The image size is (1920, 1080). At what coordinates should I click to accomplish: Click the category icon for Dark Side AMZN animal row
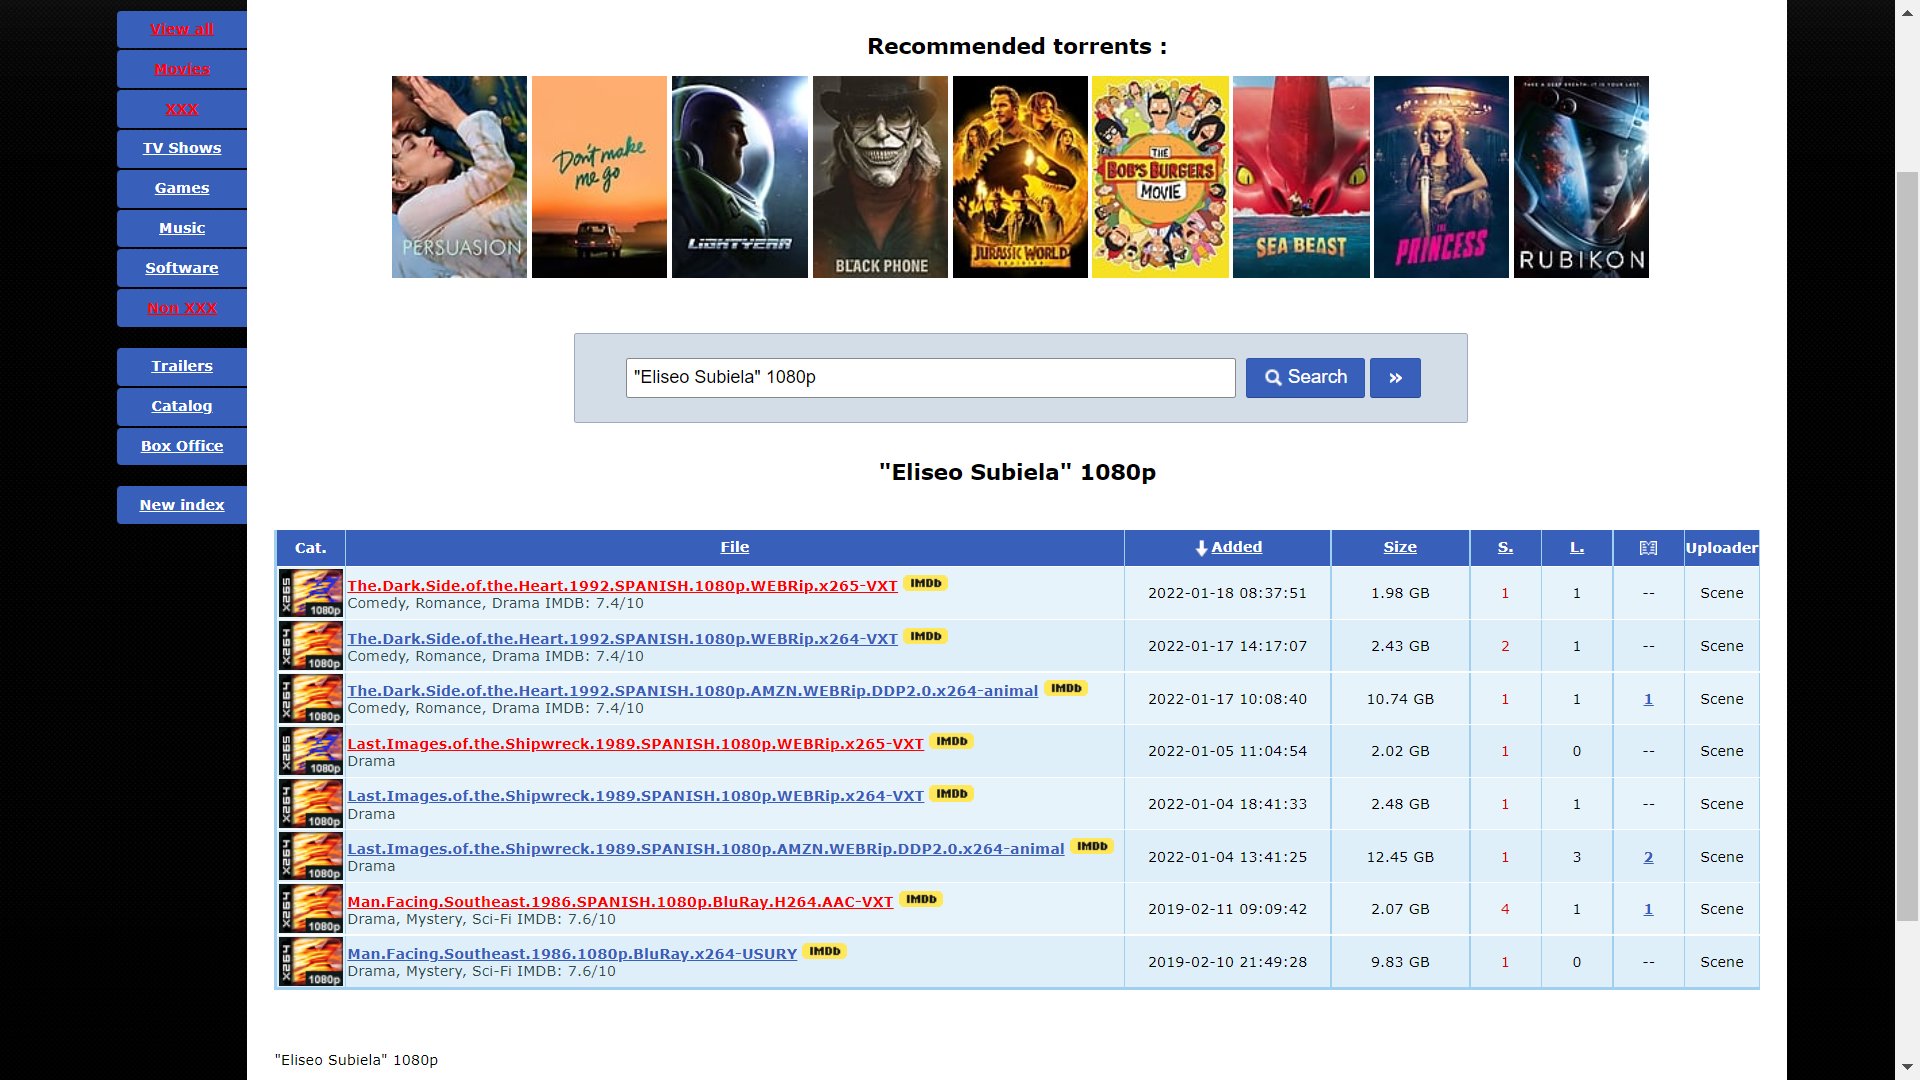311,699
